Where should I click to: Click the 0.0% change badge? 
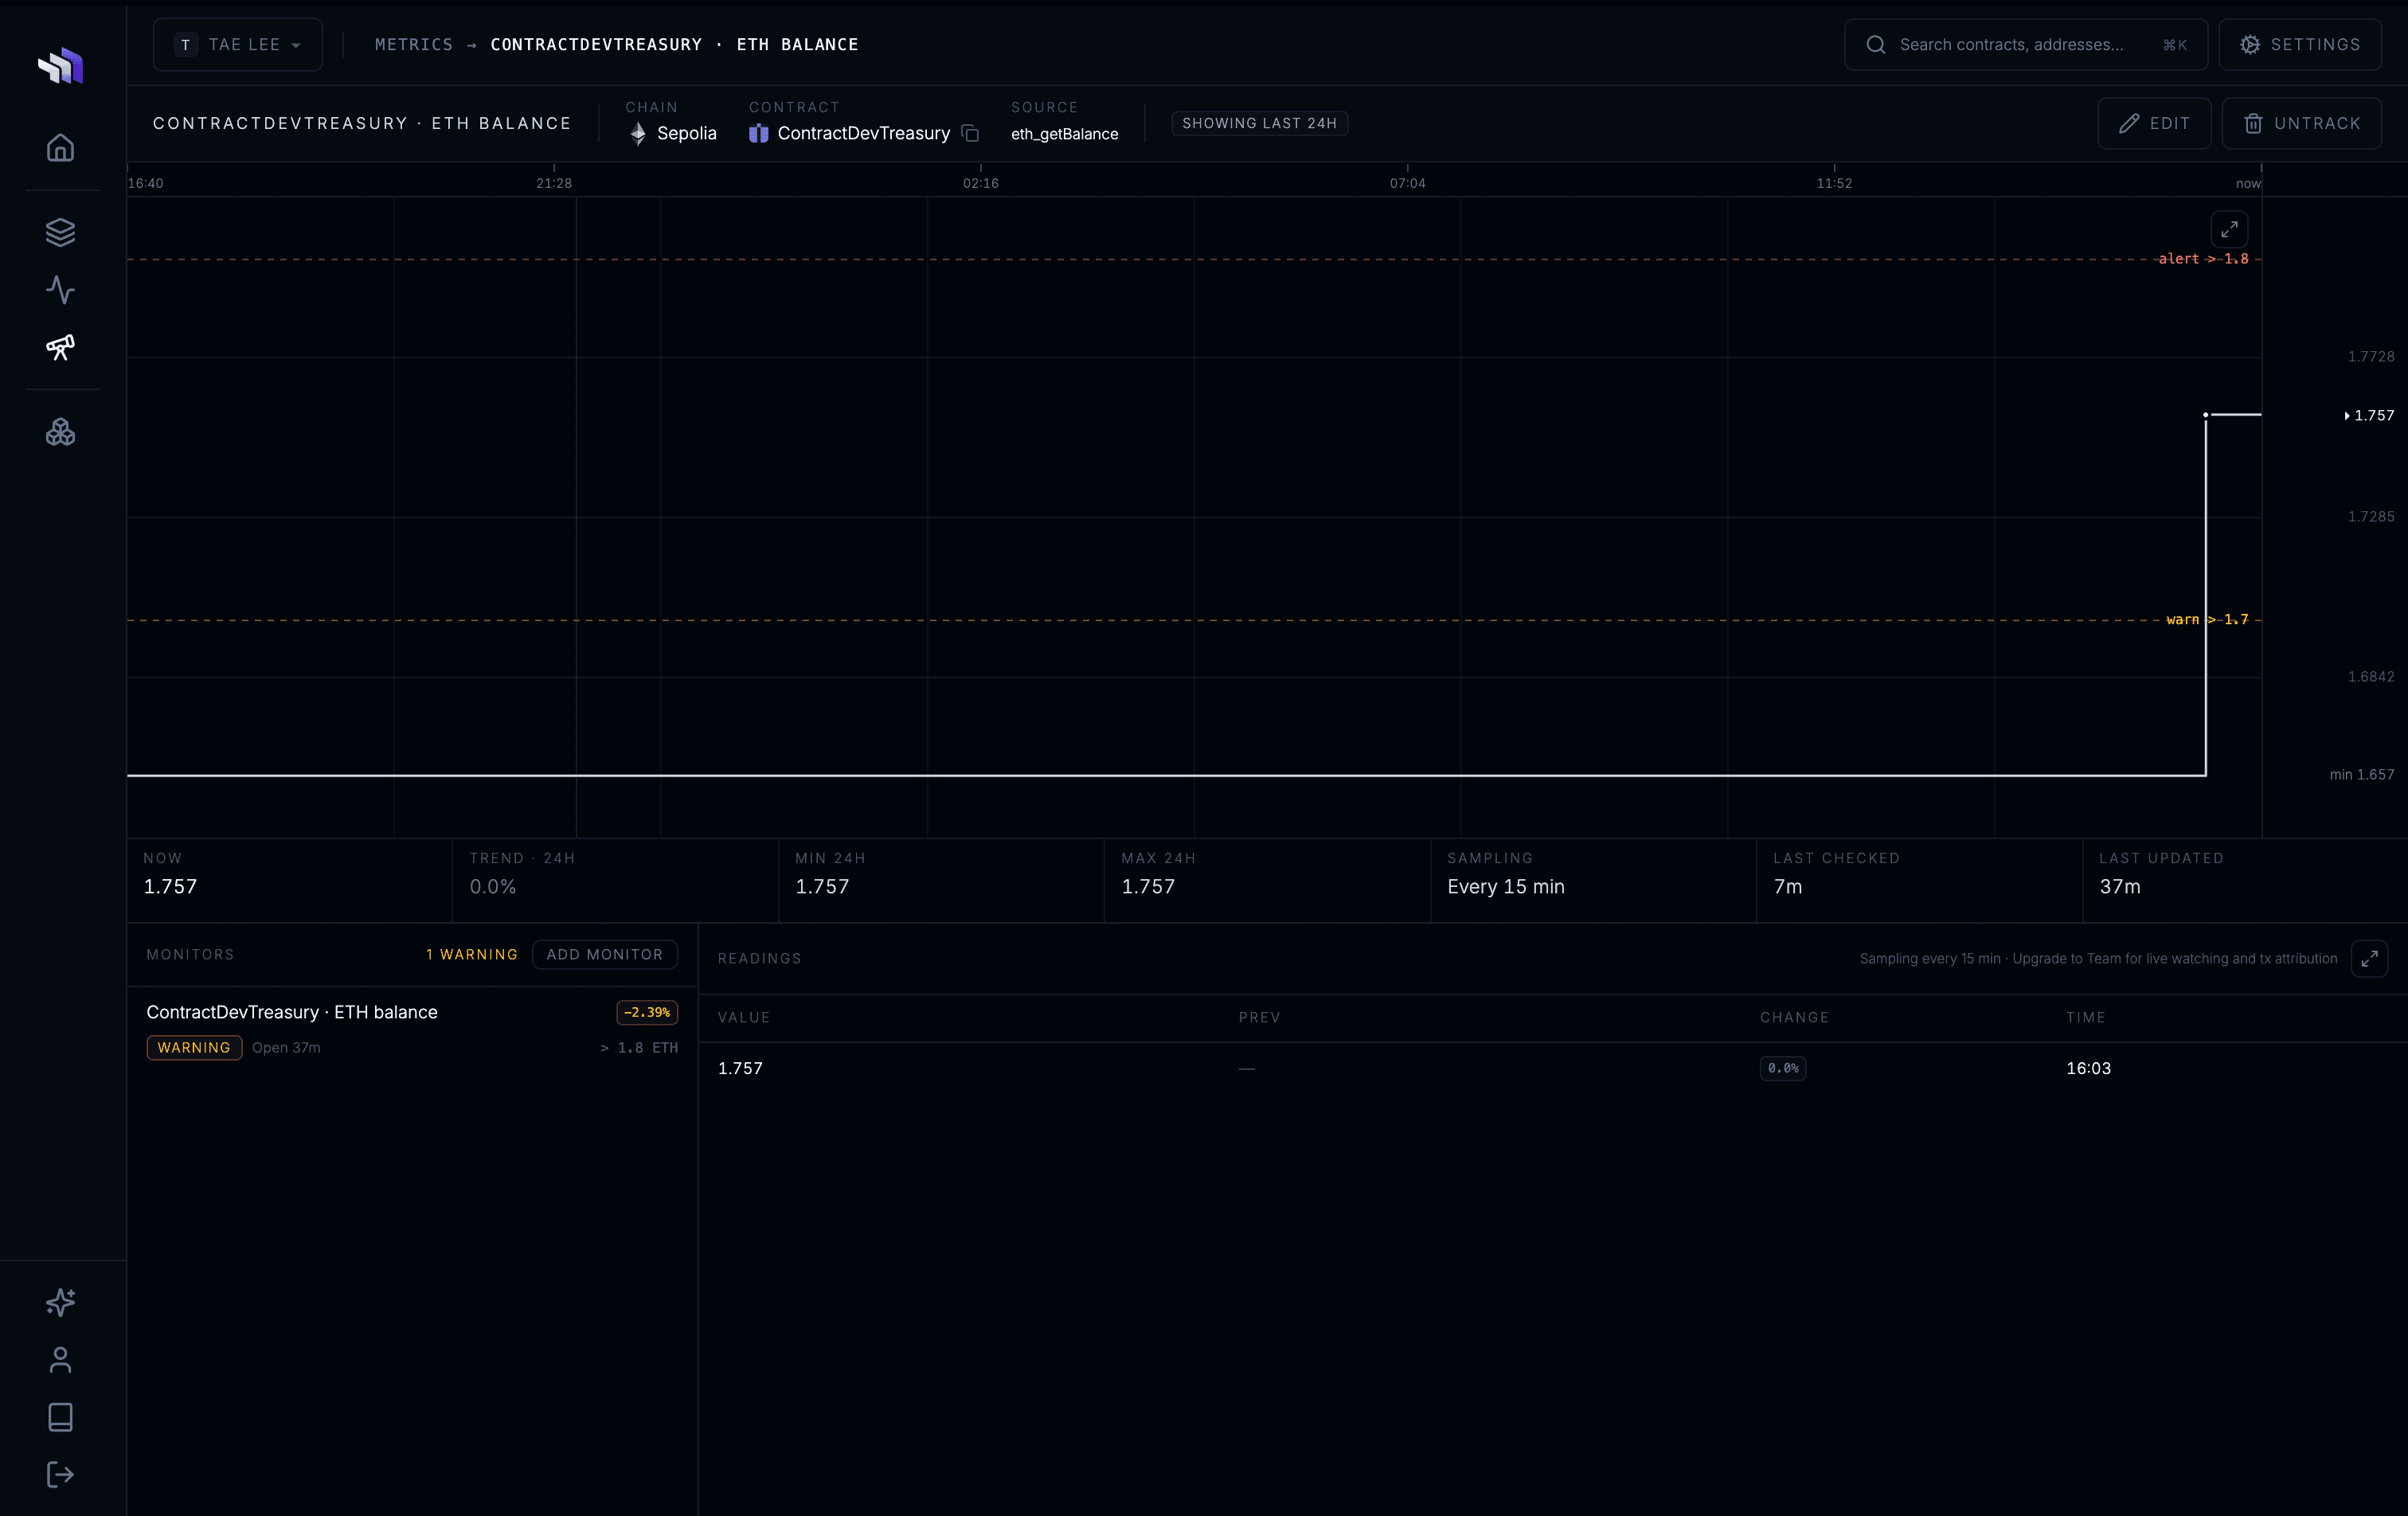coord(1783,1068)
